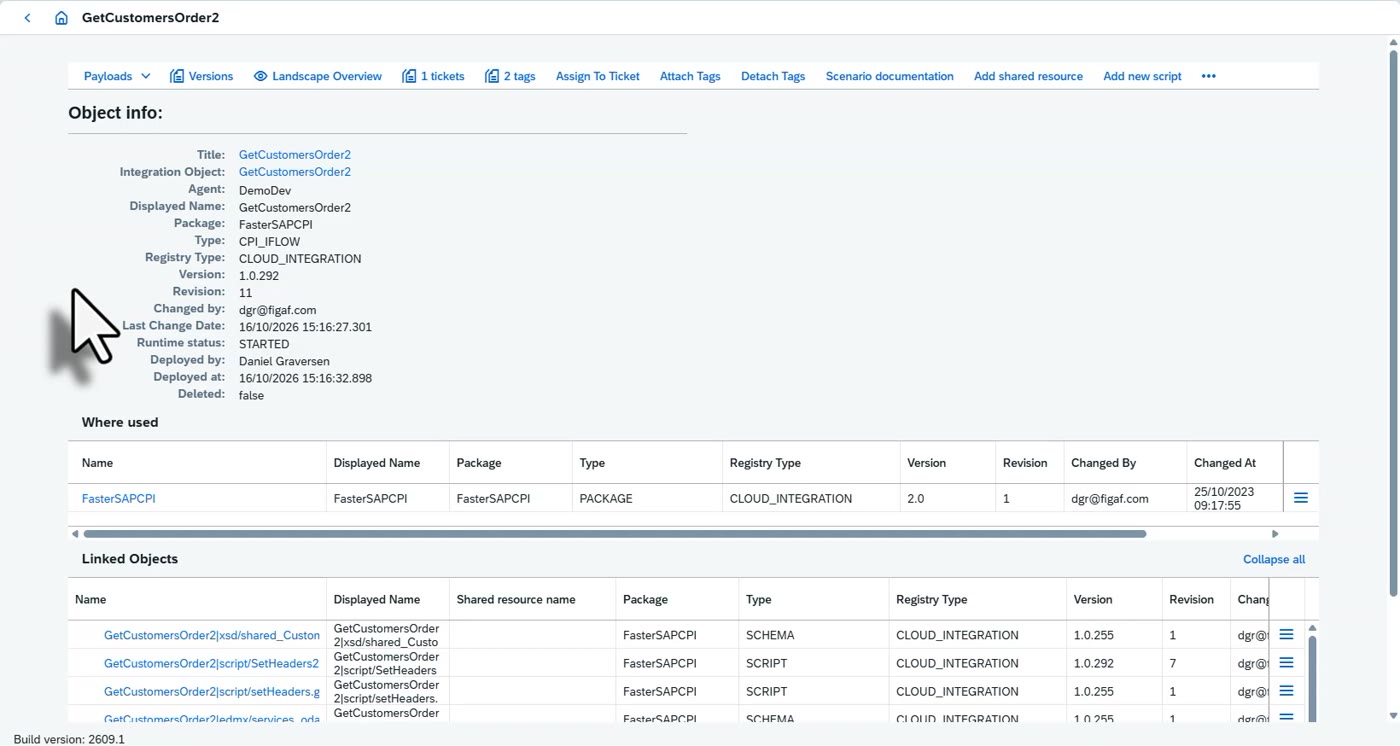Click Add shared resource
The image size is (1400, 746).
tap(1028, 76)
